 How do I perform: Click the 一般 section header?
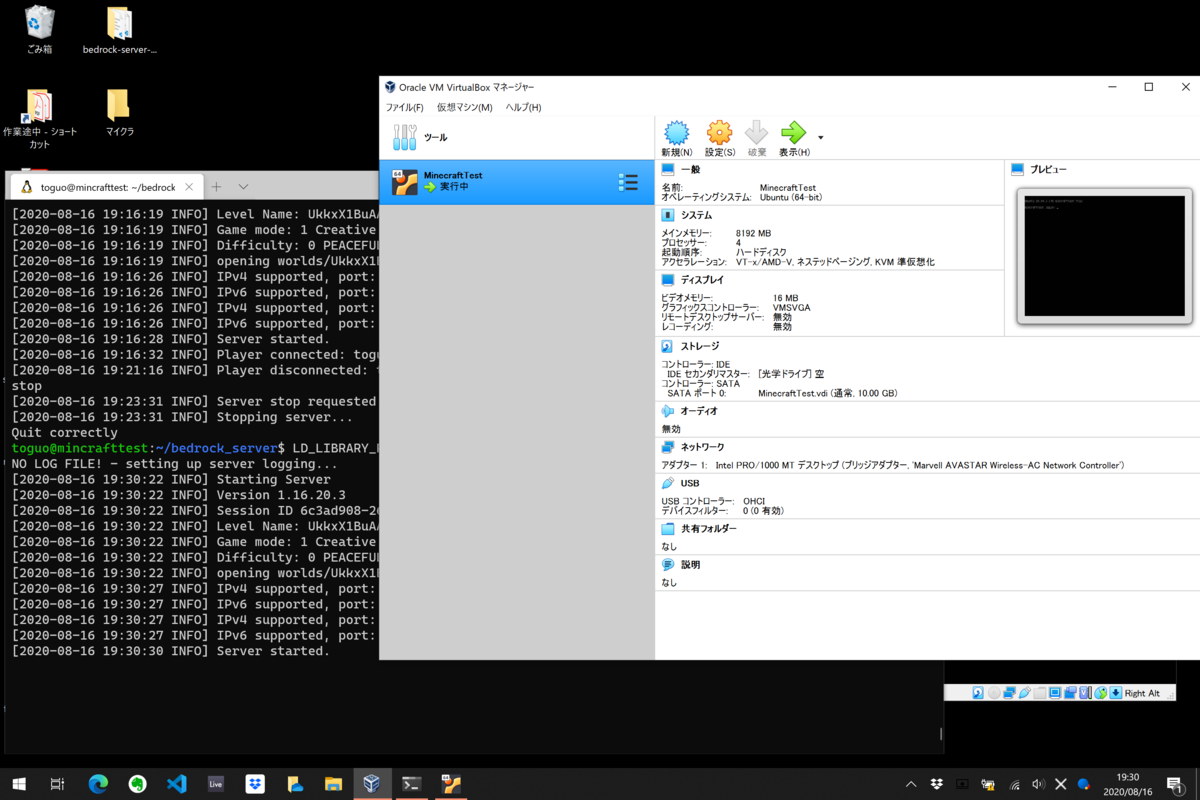point(690,170)
